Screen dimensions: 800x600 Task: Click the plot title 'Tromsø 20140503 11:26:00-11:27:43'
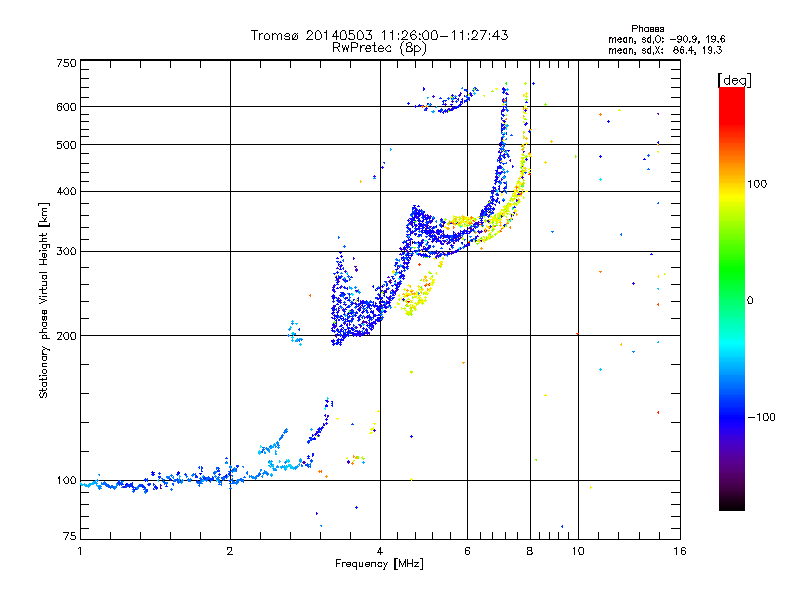point(379,35)
